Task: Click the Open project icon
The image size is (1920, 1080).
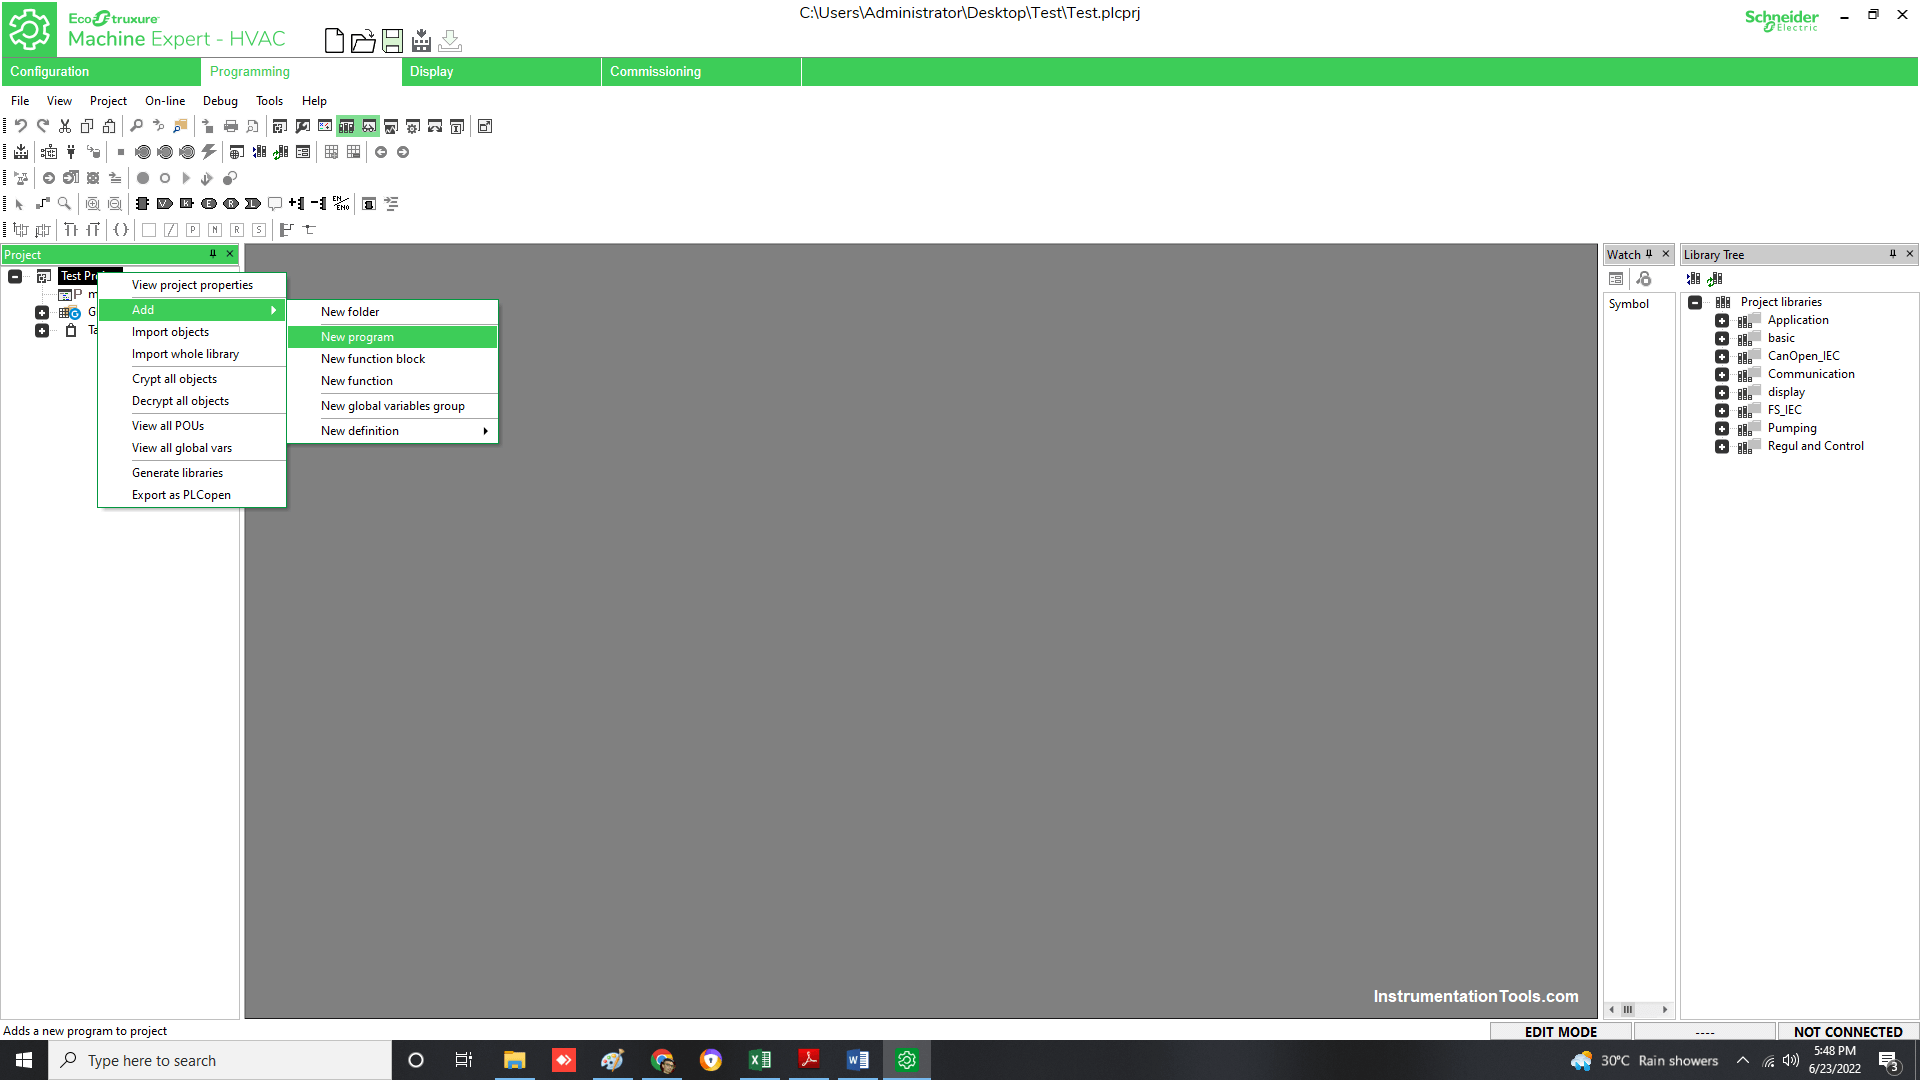Action: click(364, 40)
